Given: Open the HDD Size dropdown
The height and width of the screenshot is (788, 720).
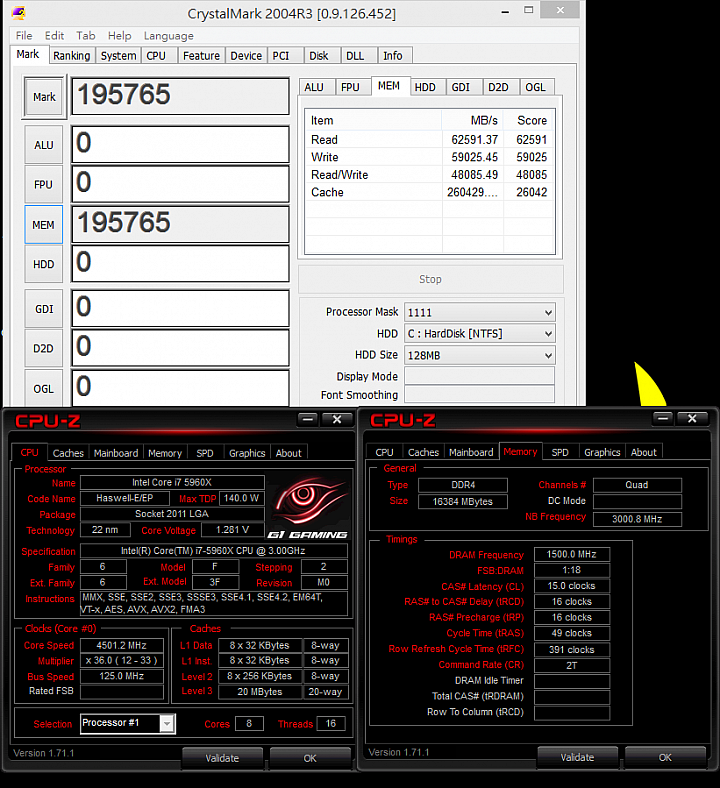Looking at the screenshot, I should point(548,355).
